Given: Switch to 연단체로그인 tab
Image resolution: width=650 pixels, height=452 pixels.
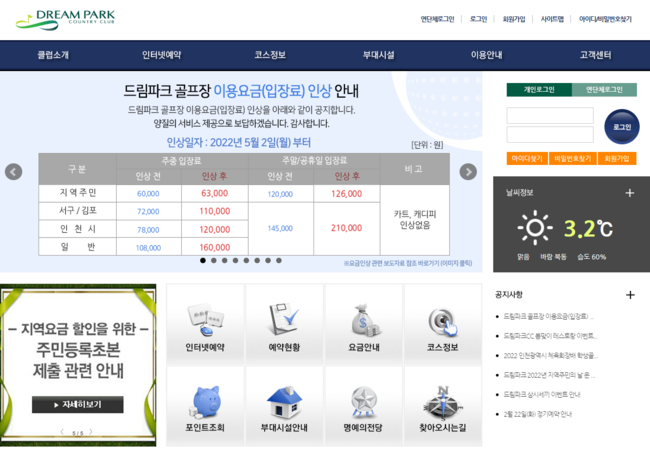Looking at the screenshot, I should coord(604,90).
